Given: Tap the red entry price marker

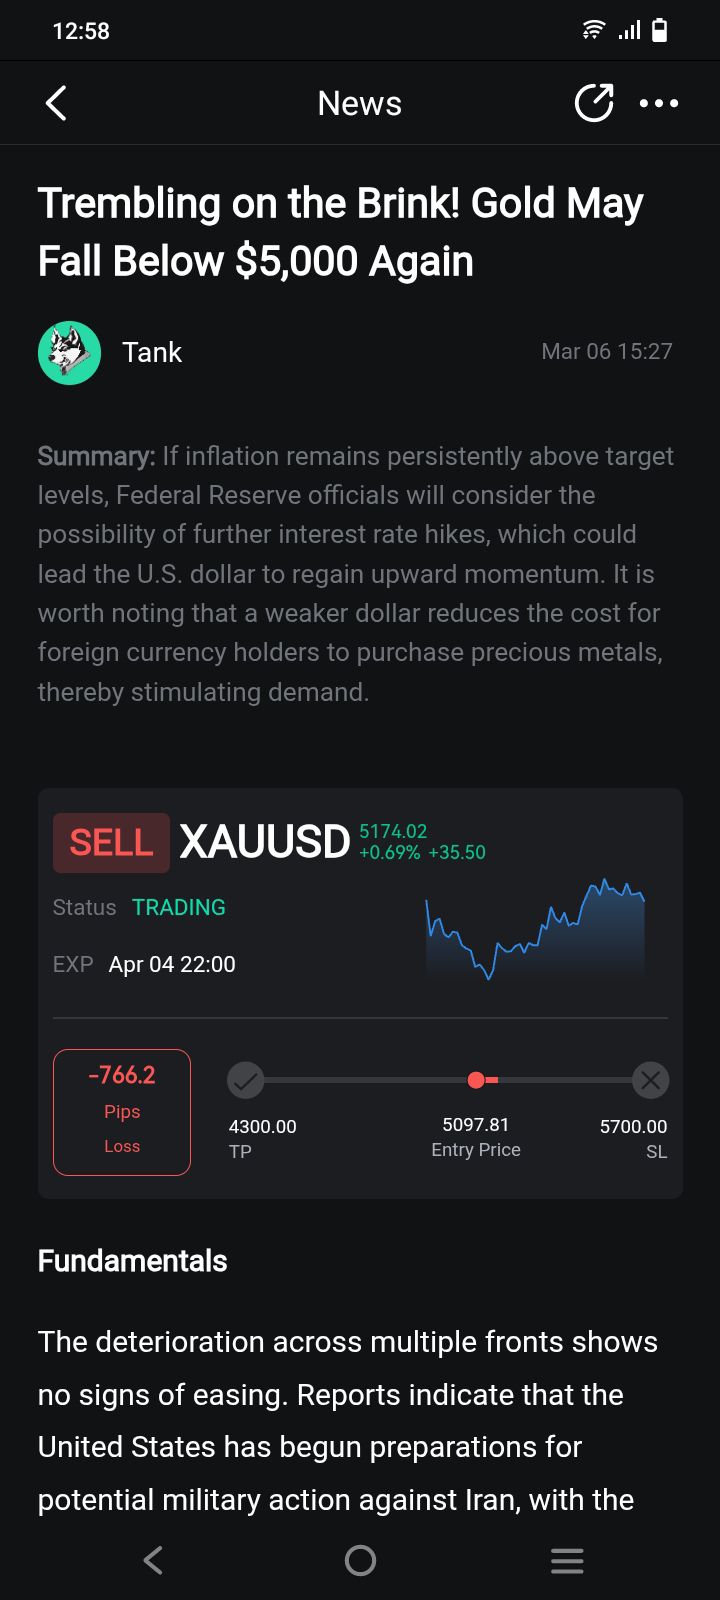Looking at the screenshot, I should (x=477, y=1080).
